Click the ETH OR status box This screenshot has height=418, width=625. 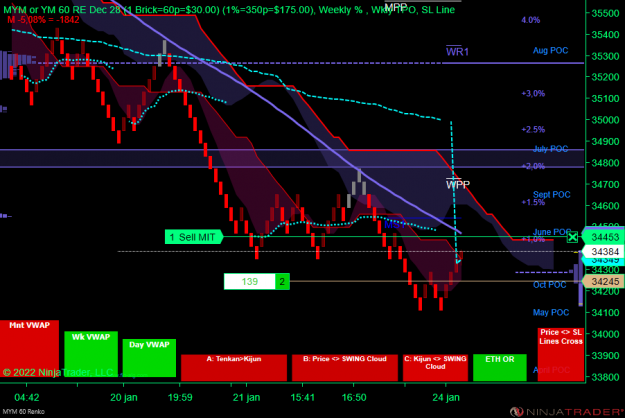pos(500,367)
